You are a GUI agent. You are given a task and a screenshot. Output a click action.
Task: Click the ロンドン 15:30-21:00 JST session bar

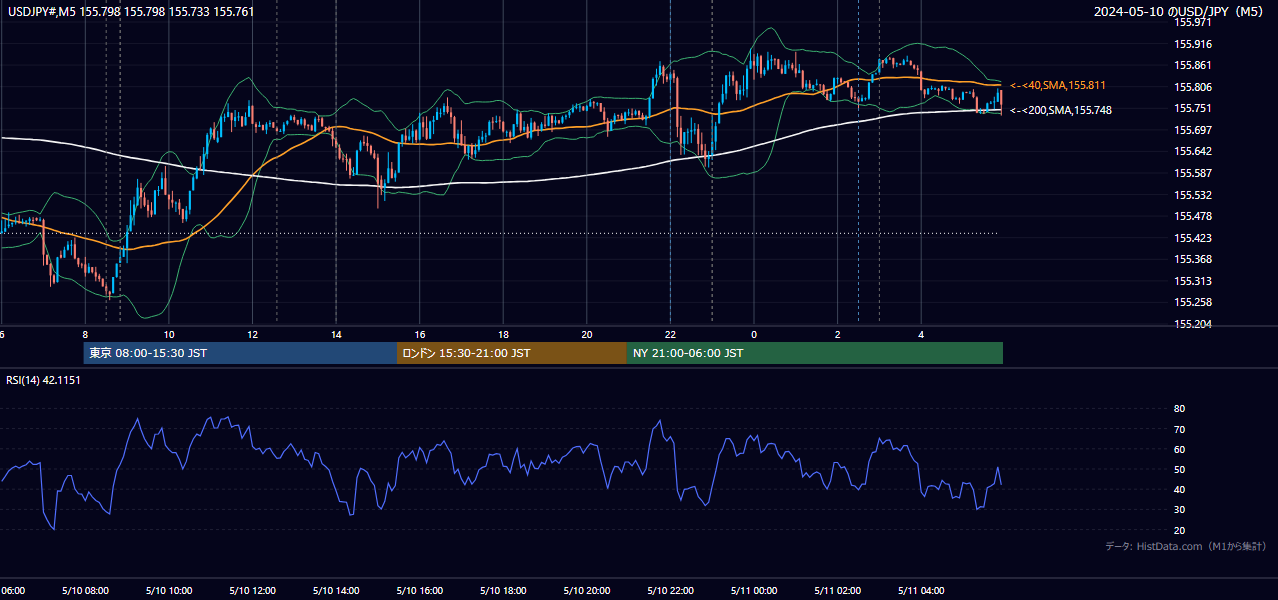[x=512, y=353]
